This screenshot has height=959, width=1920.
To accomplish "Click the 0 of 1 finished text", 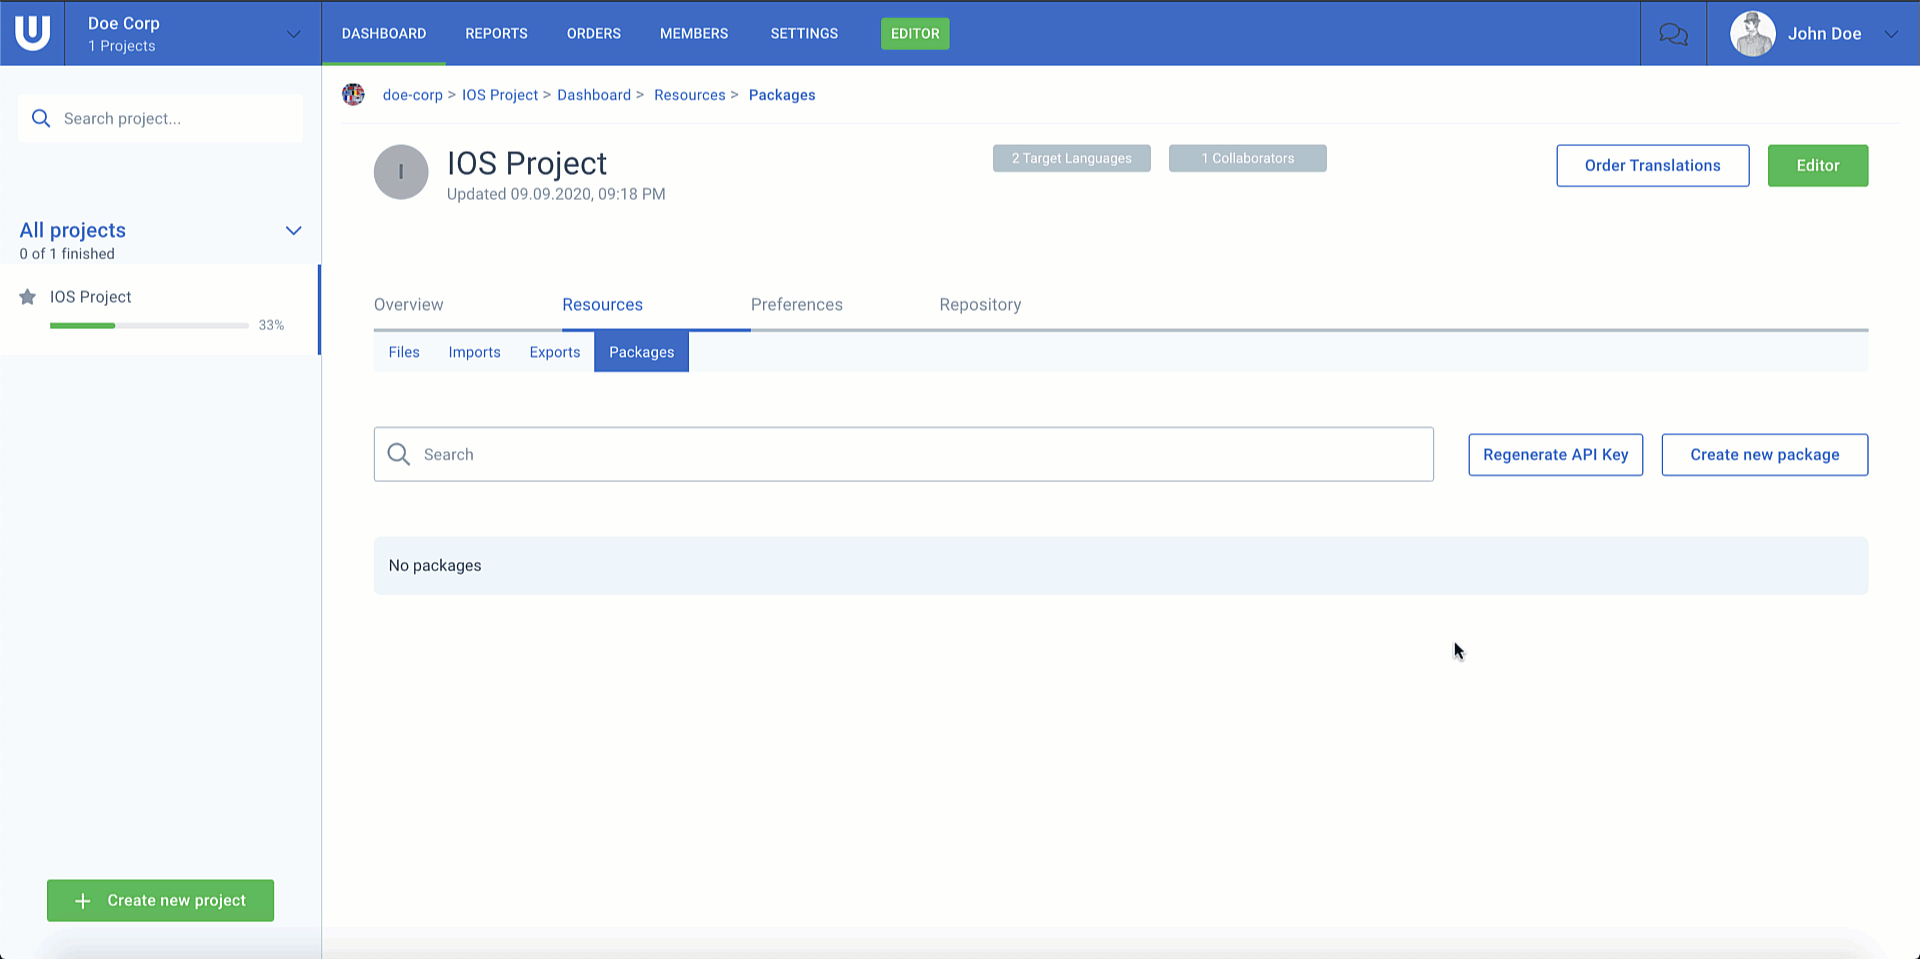I will tap(67, 254).
